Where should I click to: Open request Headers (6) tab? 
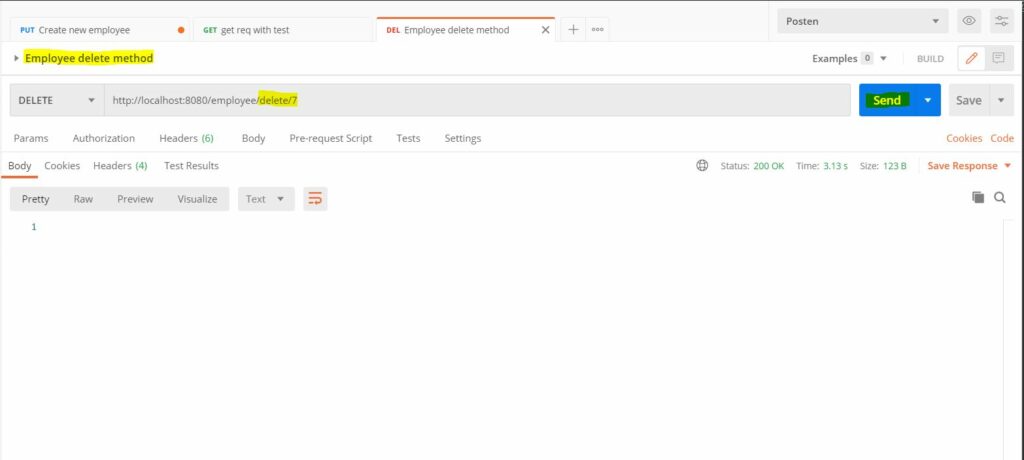click(186, 138)
